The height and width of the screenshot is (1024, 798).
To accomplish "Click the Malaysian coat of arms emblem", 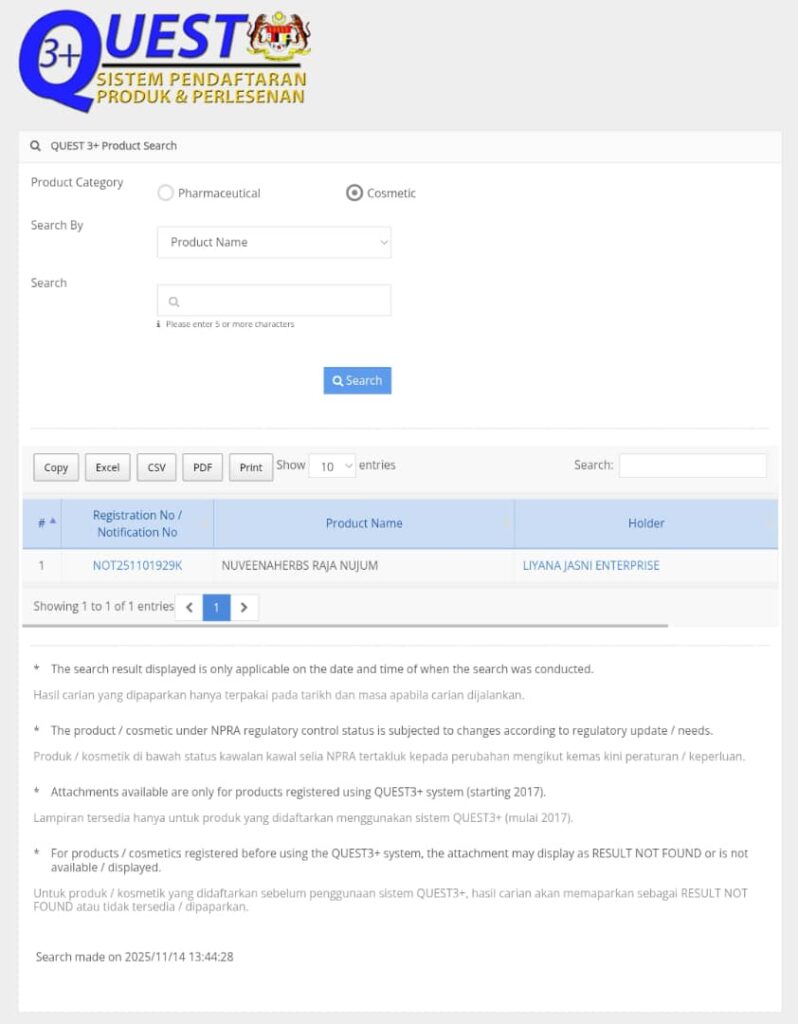I will tap(278, 40).
